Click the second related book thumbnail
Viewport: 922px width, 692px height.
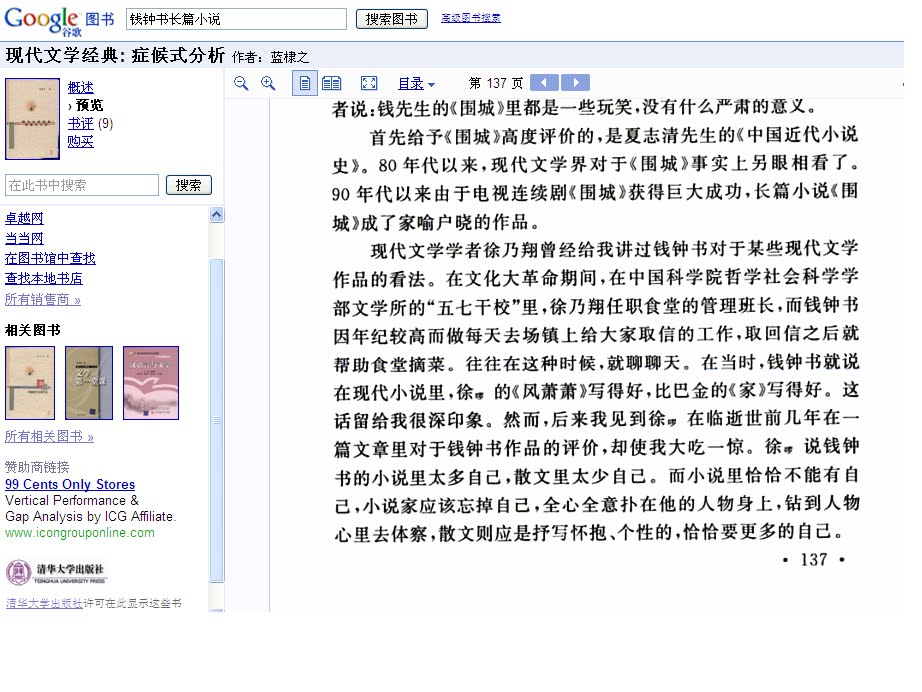point(89,383)
